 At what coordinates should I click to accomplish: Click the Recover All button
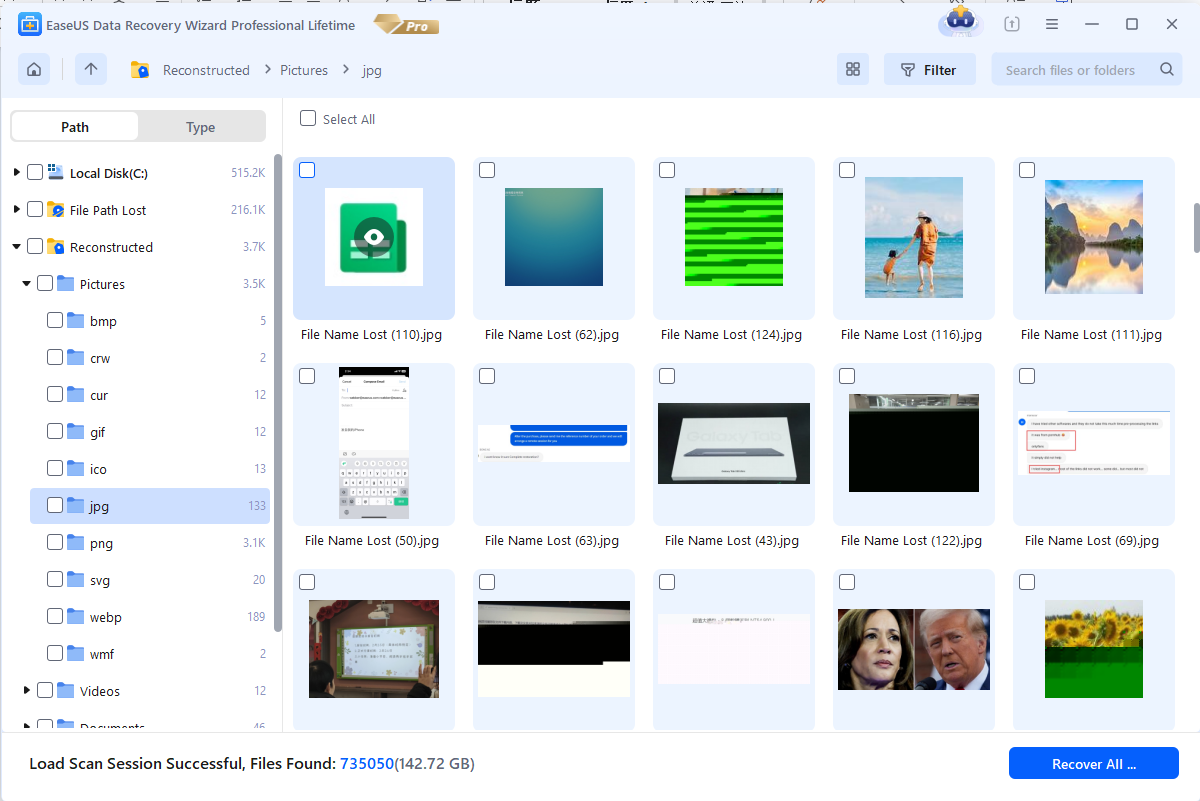tap(1094, 763)
